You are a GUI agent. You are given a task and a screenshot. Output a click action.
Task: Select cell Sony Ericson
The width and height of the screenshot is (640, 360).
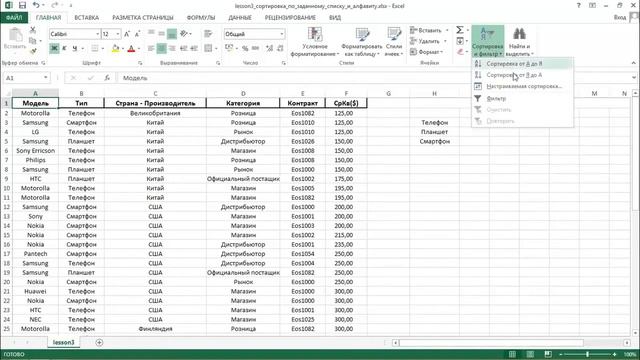point(36,151)
